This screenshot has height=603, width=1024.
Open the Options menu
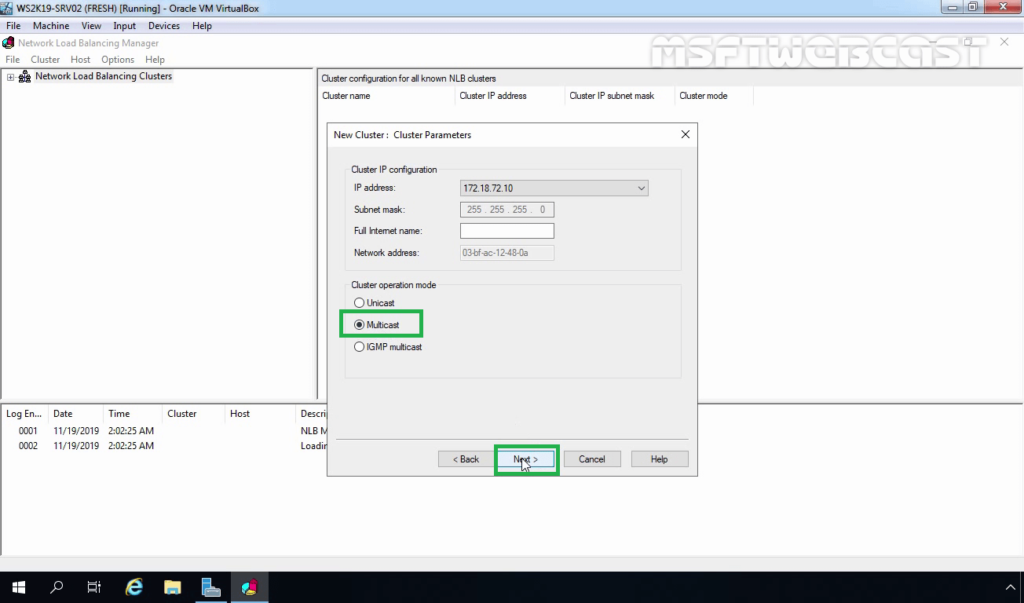pyautogui.click(x=118, y=59)
